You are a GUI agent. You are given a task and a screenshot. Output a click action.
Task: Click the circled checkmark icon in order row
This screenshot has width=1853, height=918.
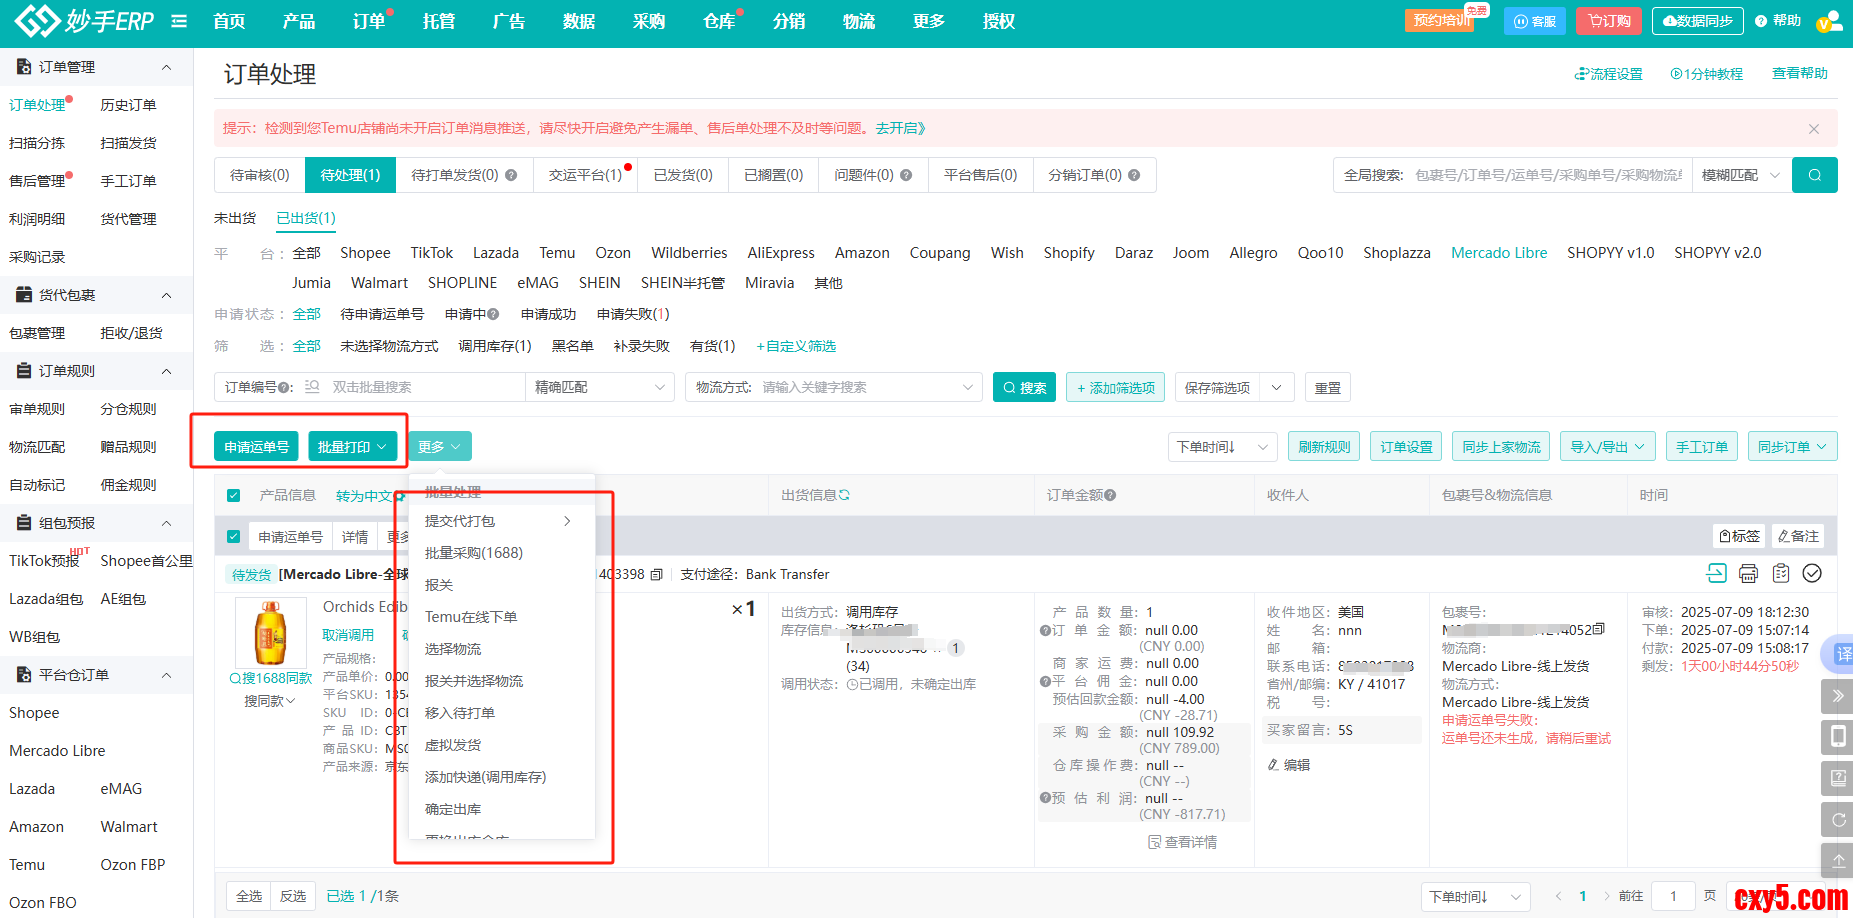[x=1812, y=573]
